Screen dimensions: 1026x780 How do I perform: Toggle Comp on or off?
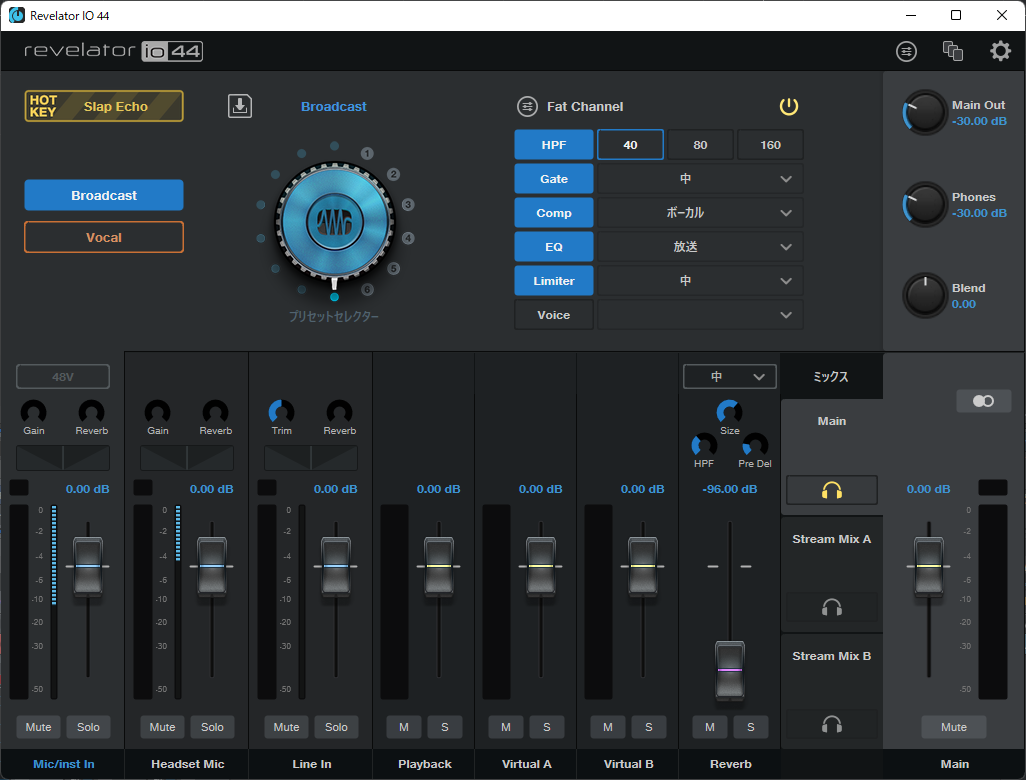pyautogui.click(x=554, y=213)
